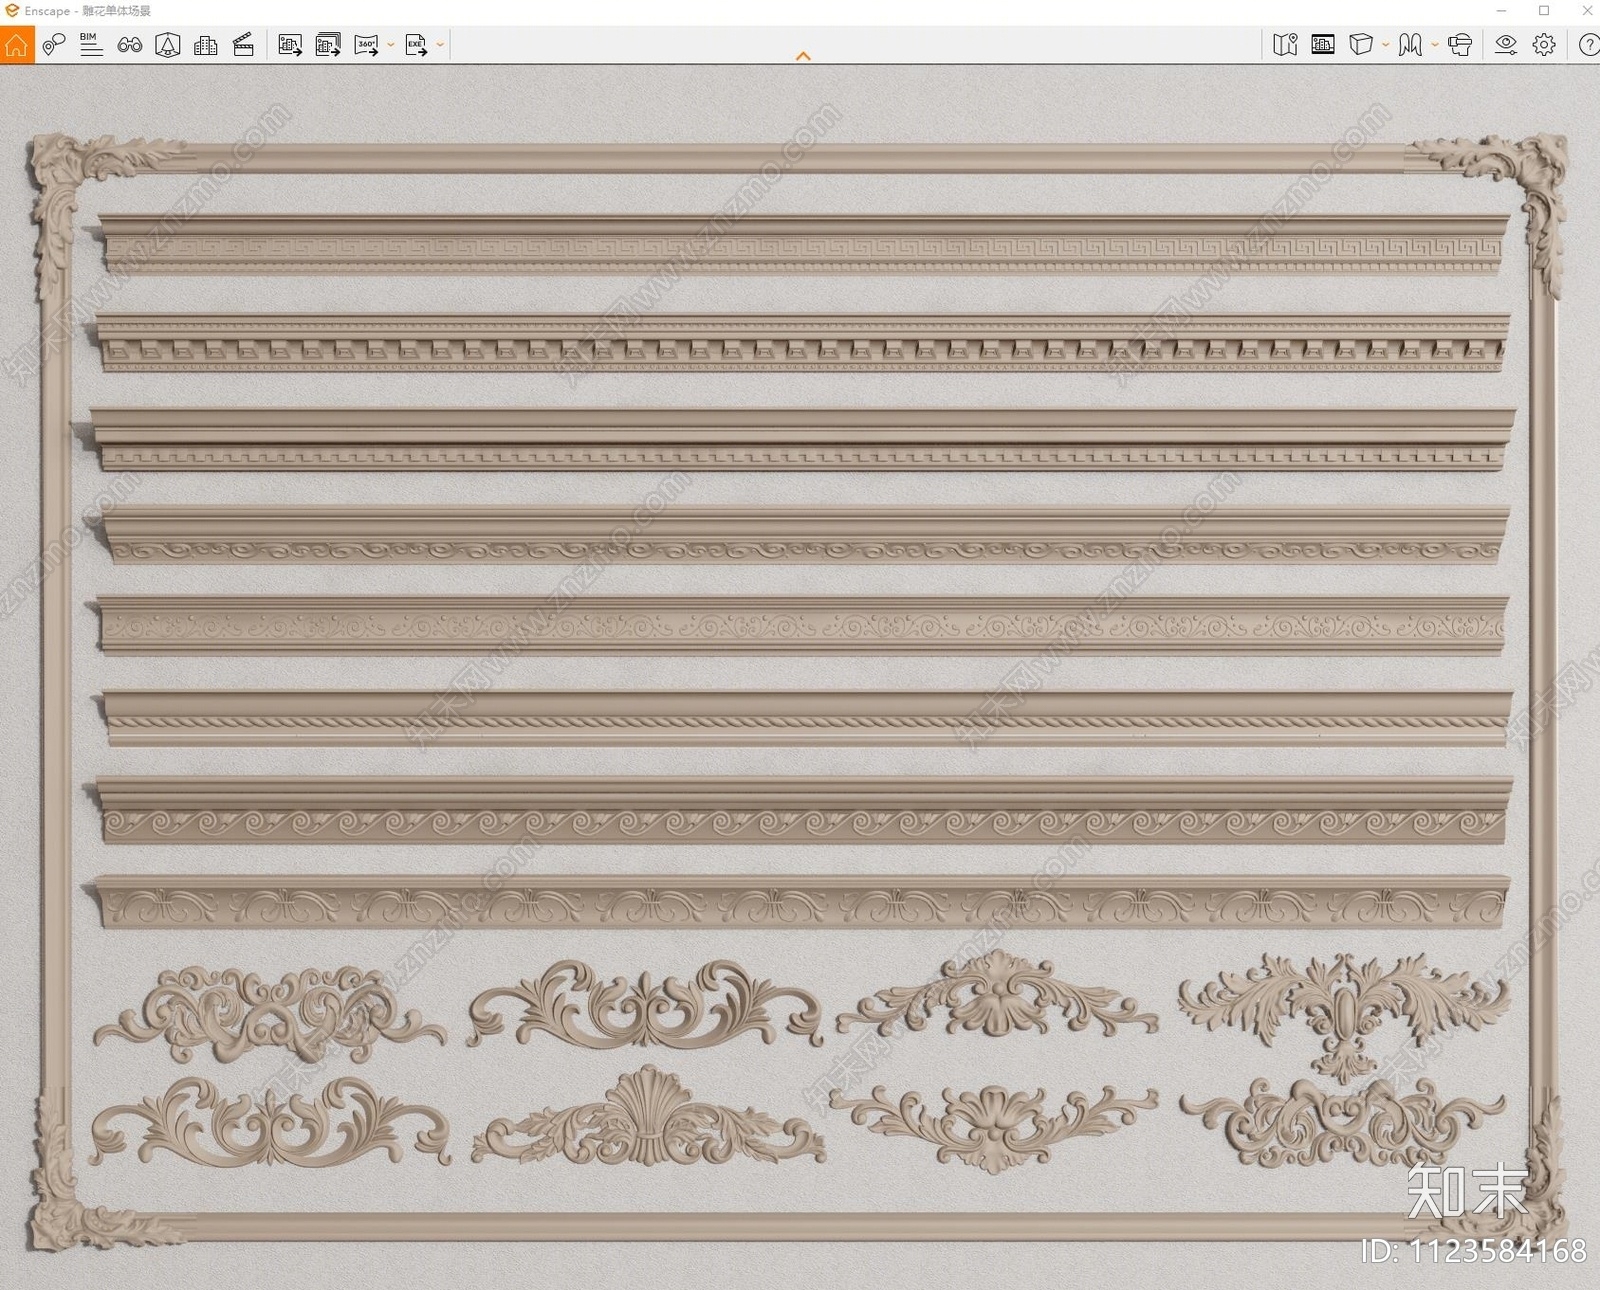Toggle the safe frame perspective icon
The width and height of the screenshot is (1600, 1290).
click(167, 45)
